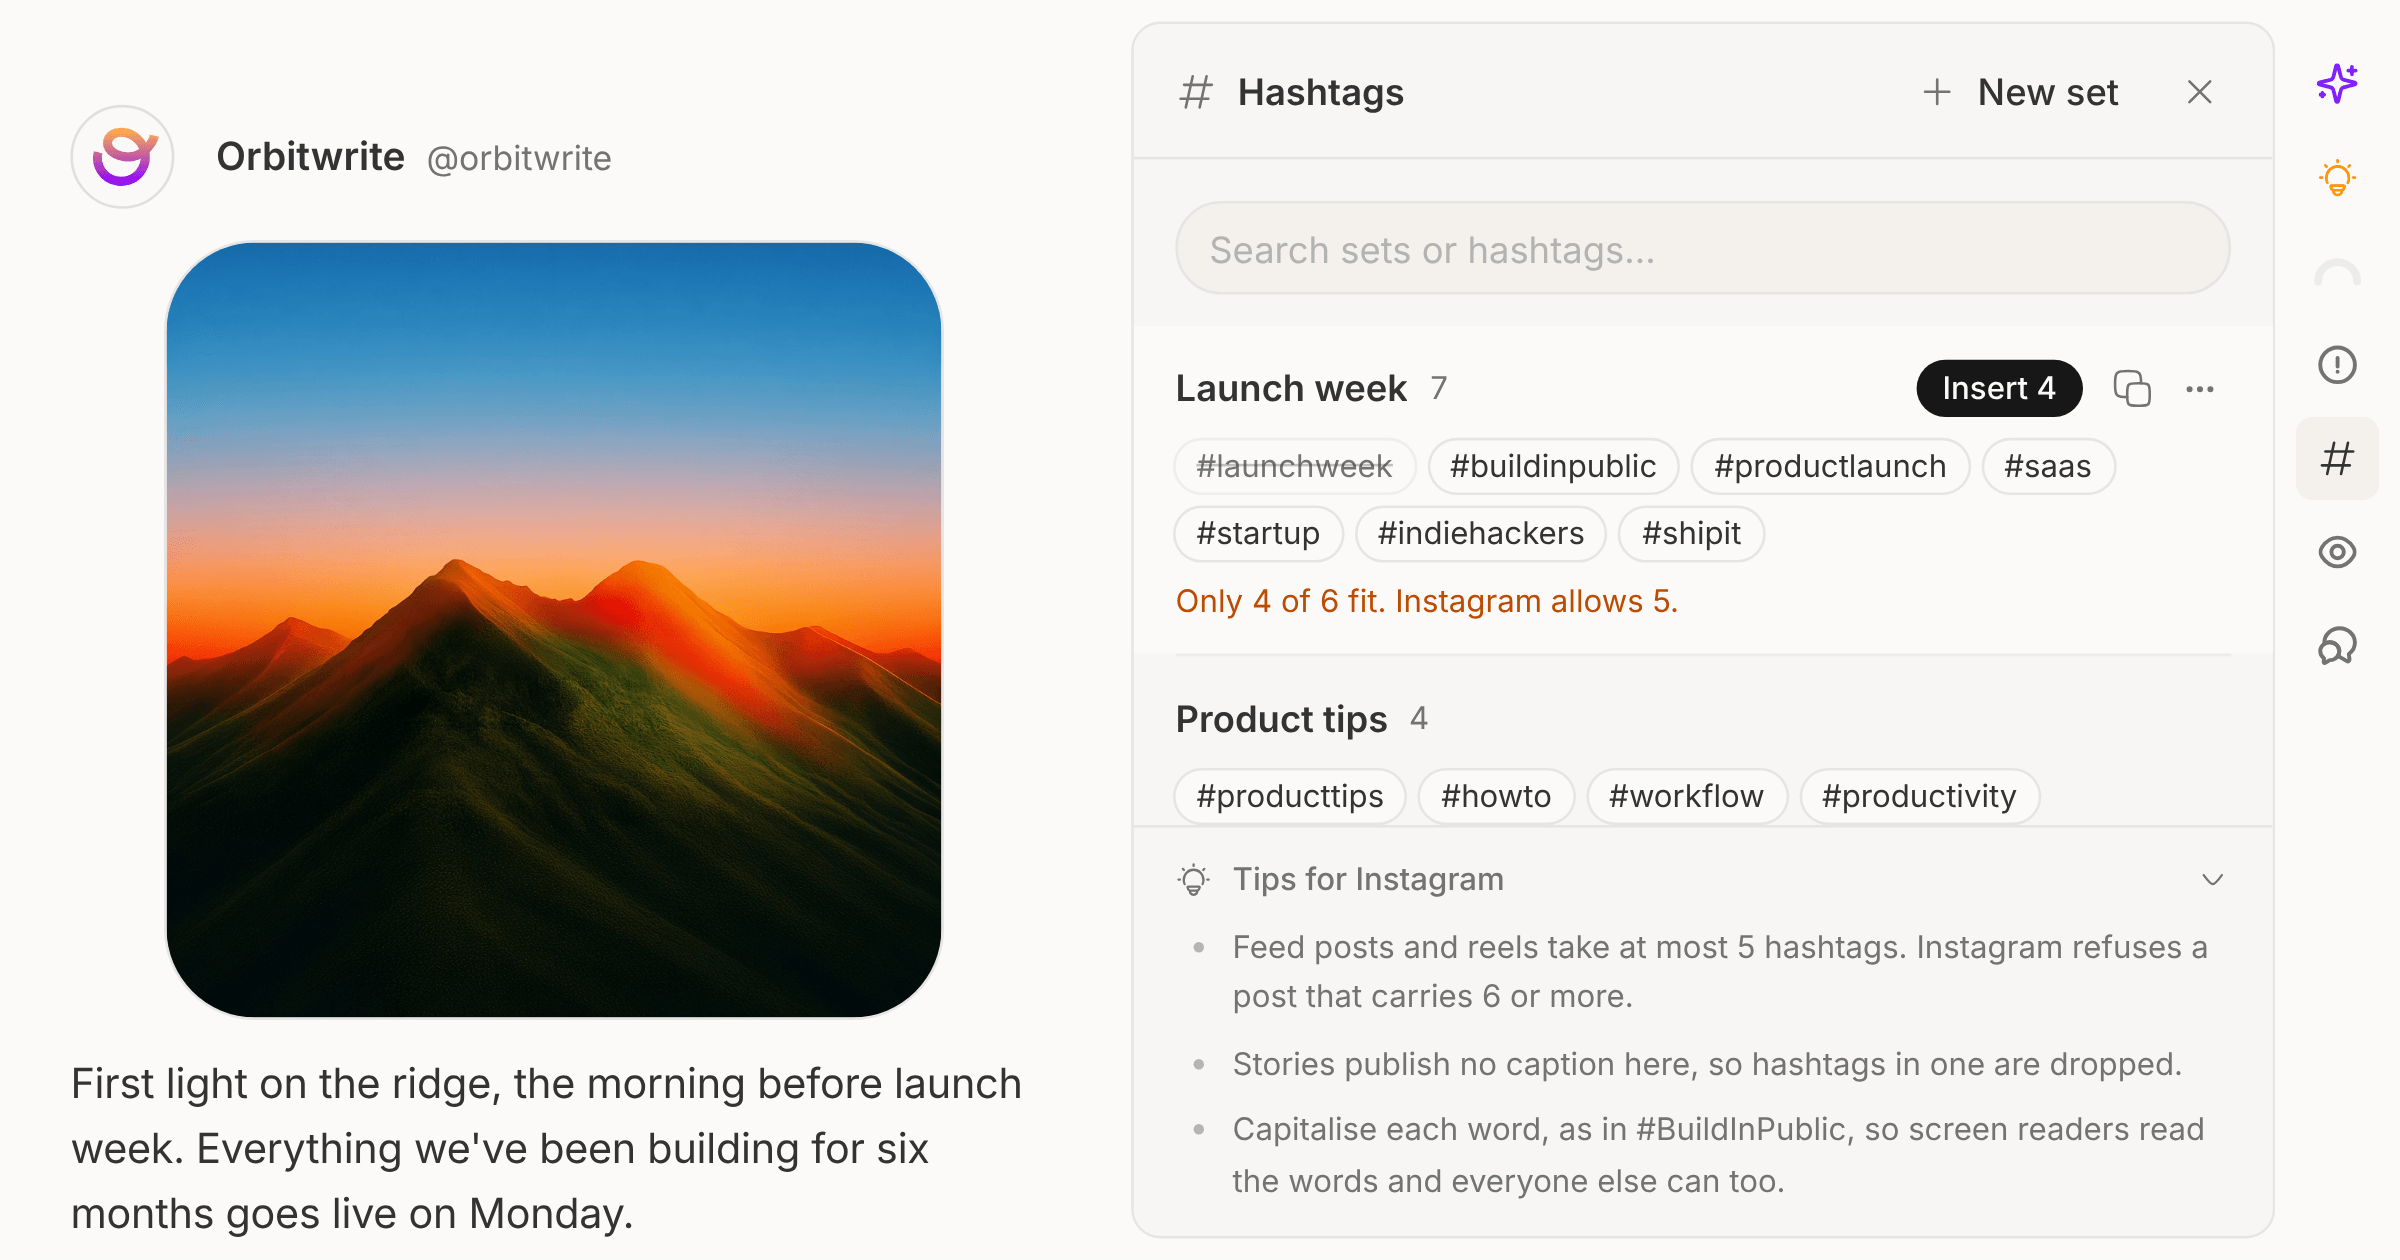Select the #indiehackers hashtag chip
2400x1260 pixels.
1481,533
